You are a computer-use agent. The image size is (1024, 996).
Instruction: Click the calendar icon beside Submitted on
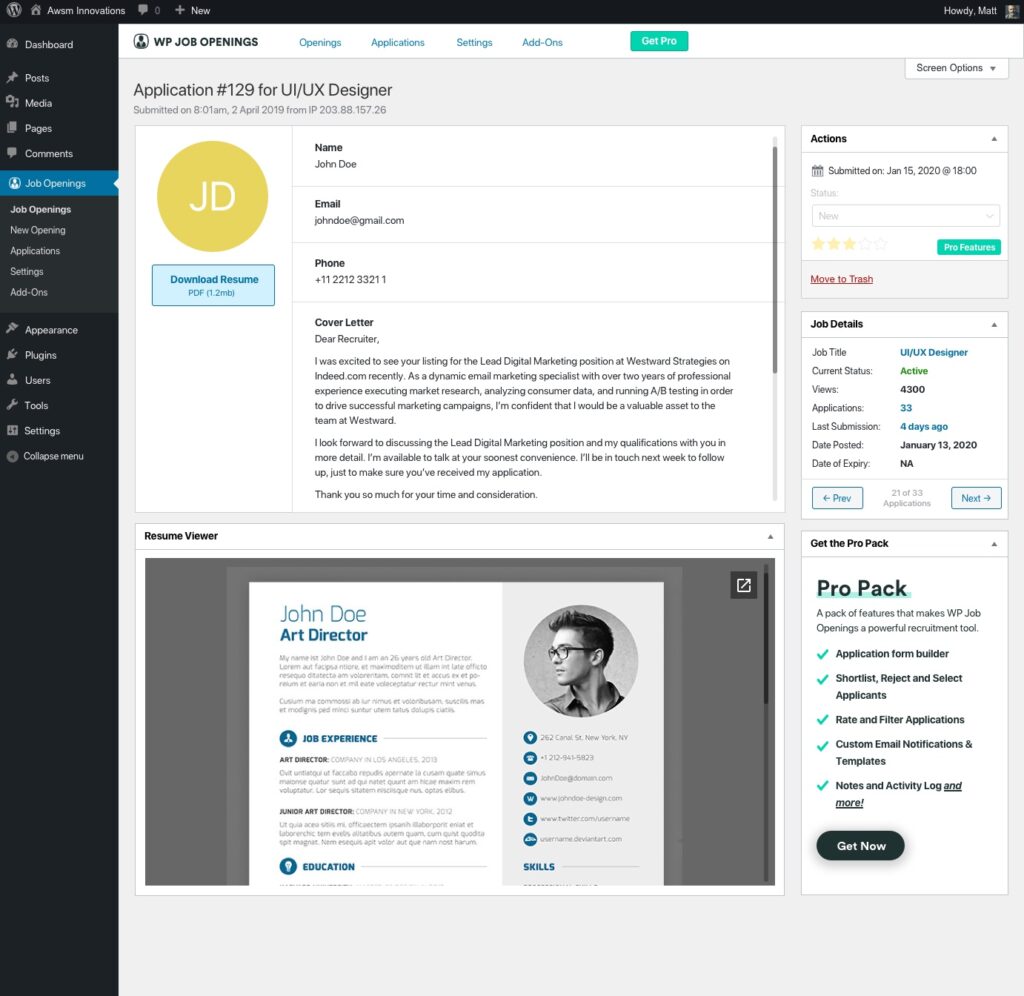[x=817, y=171]
